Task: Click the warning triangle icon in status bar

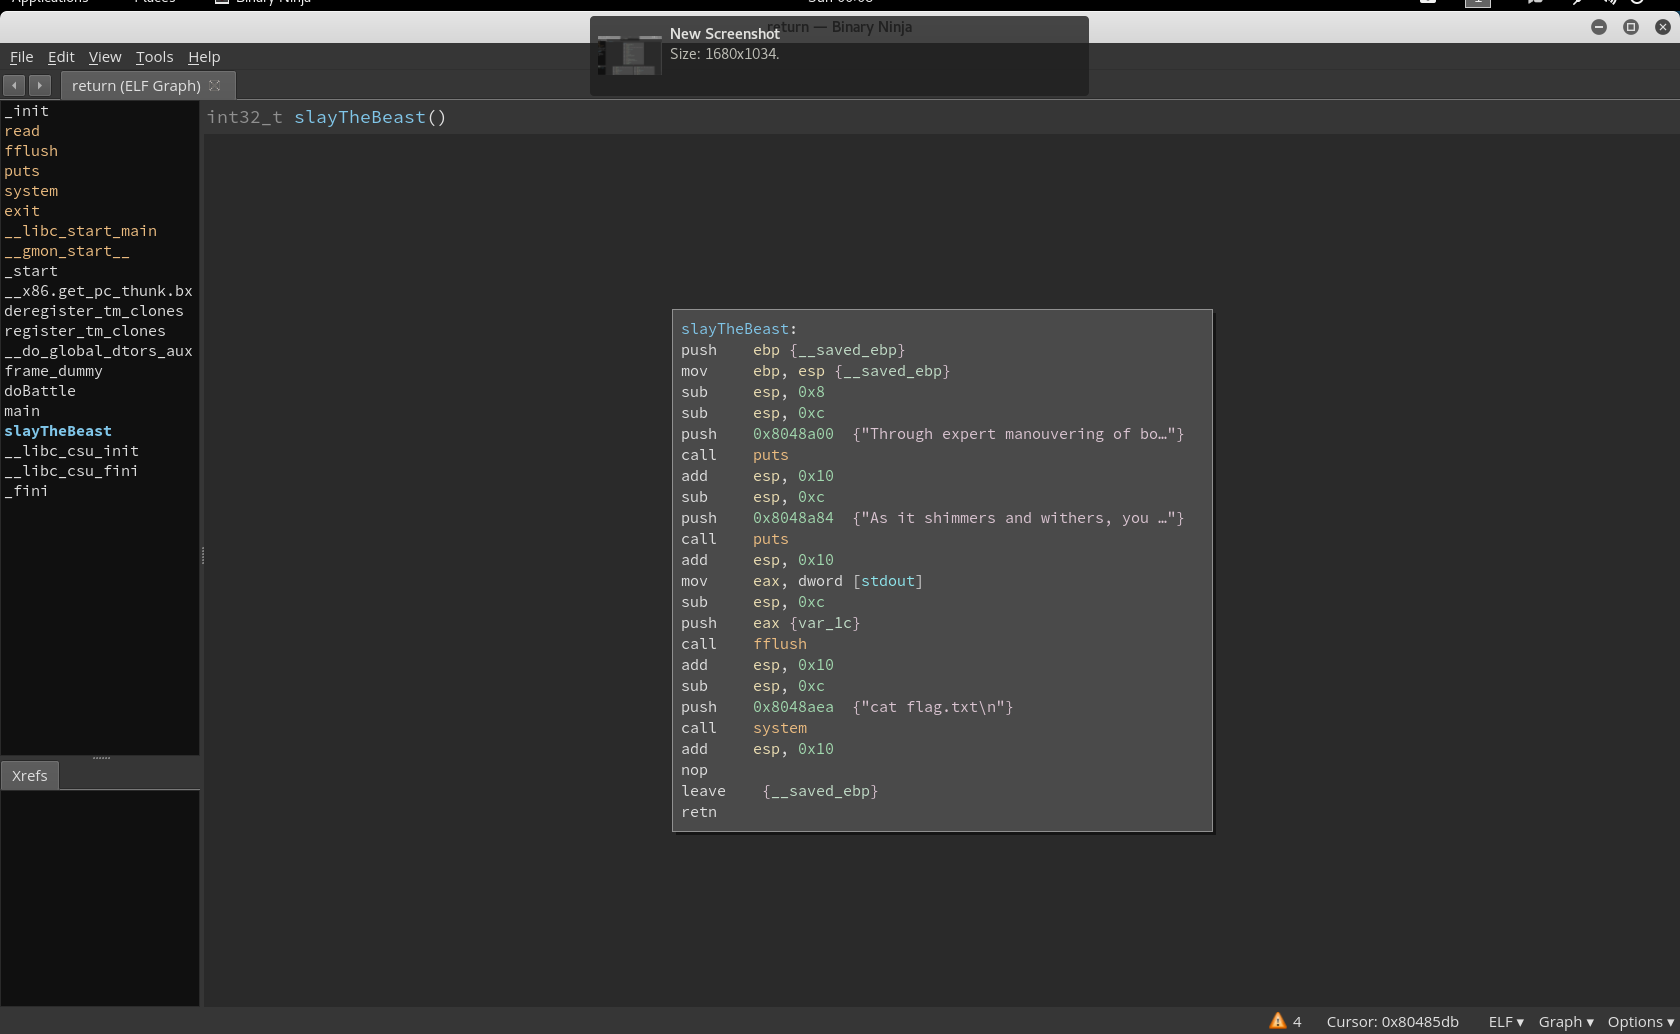Action: pyautogui.click(x=1277, y=1021)
